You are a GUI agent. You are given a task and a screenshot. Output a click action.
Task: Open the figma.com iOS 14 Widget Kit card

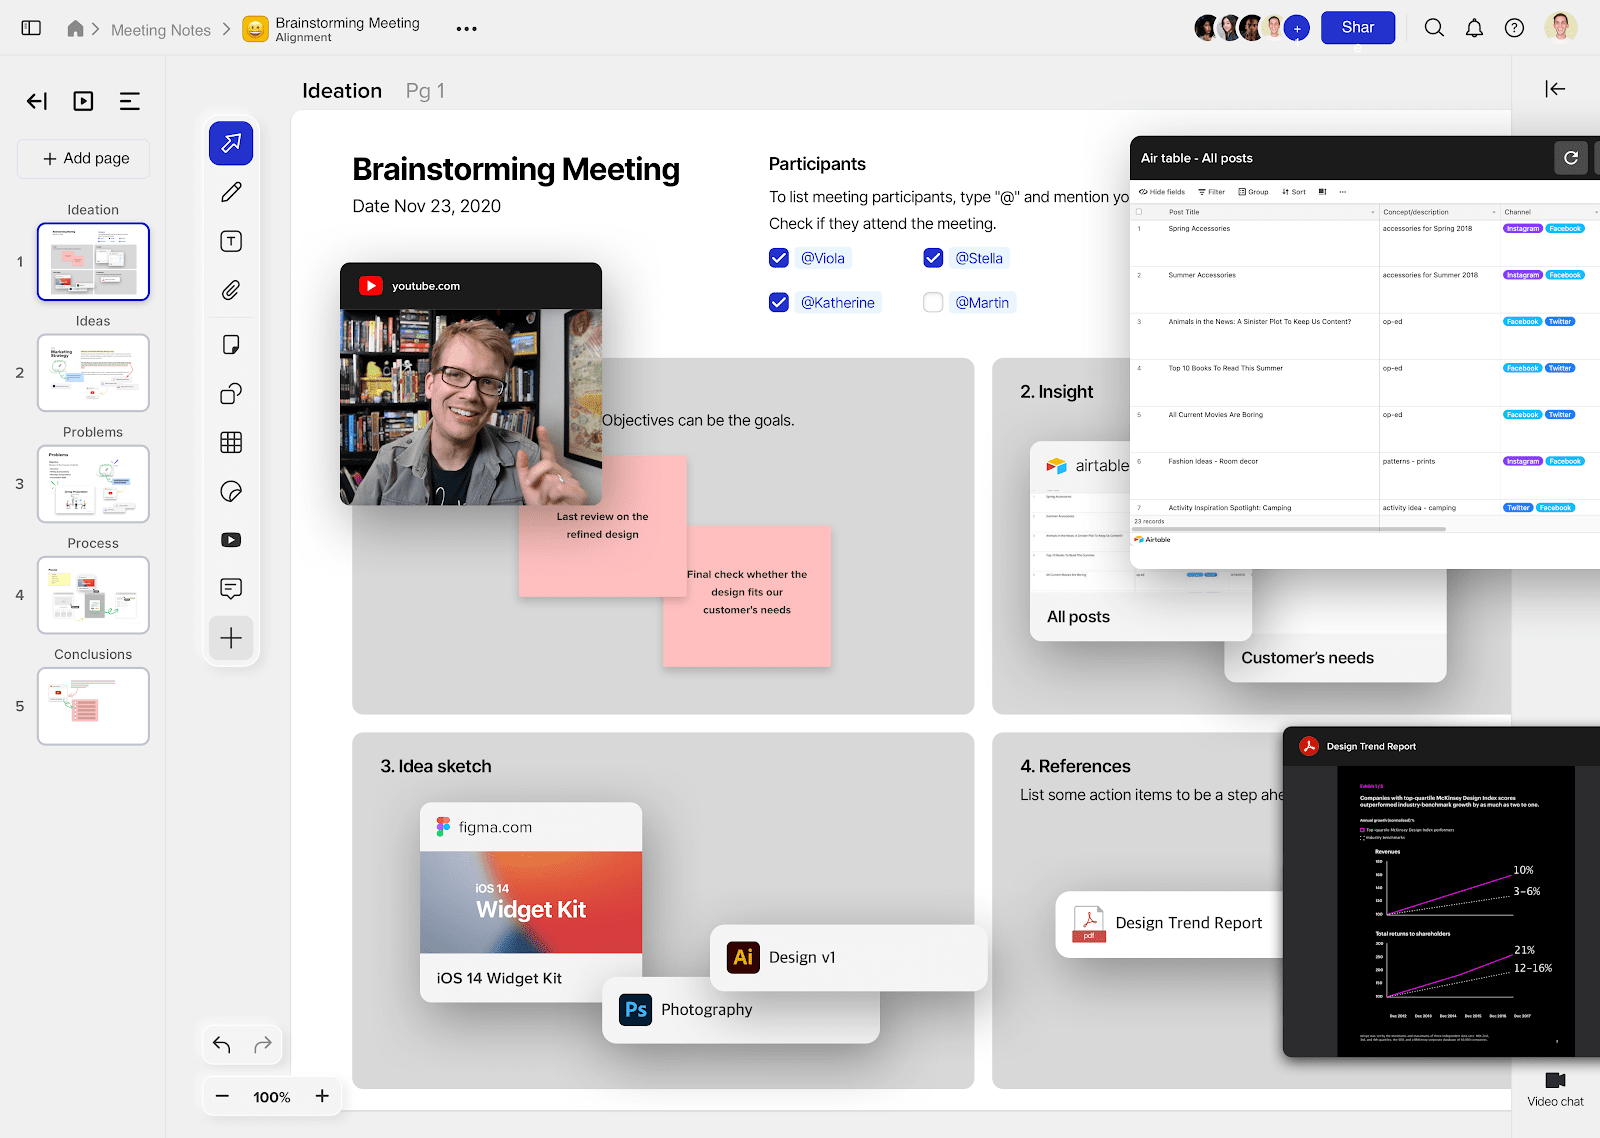(x=531, y=902)
